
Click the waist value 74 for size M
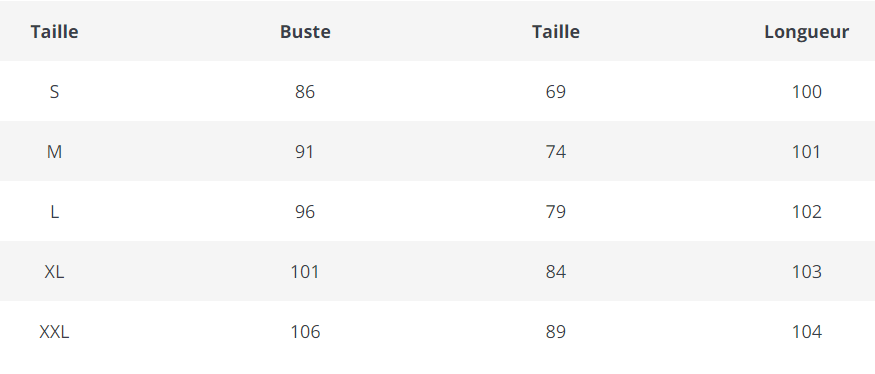pos(555,152)
